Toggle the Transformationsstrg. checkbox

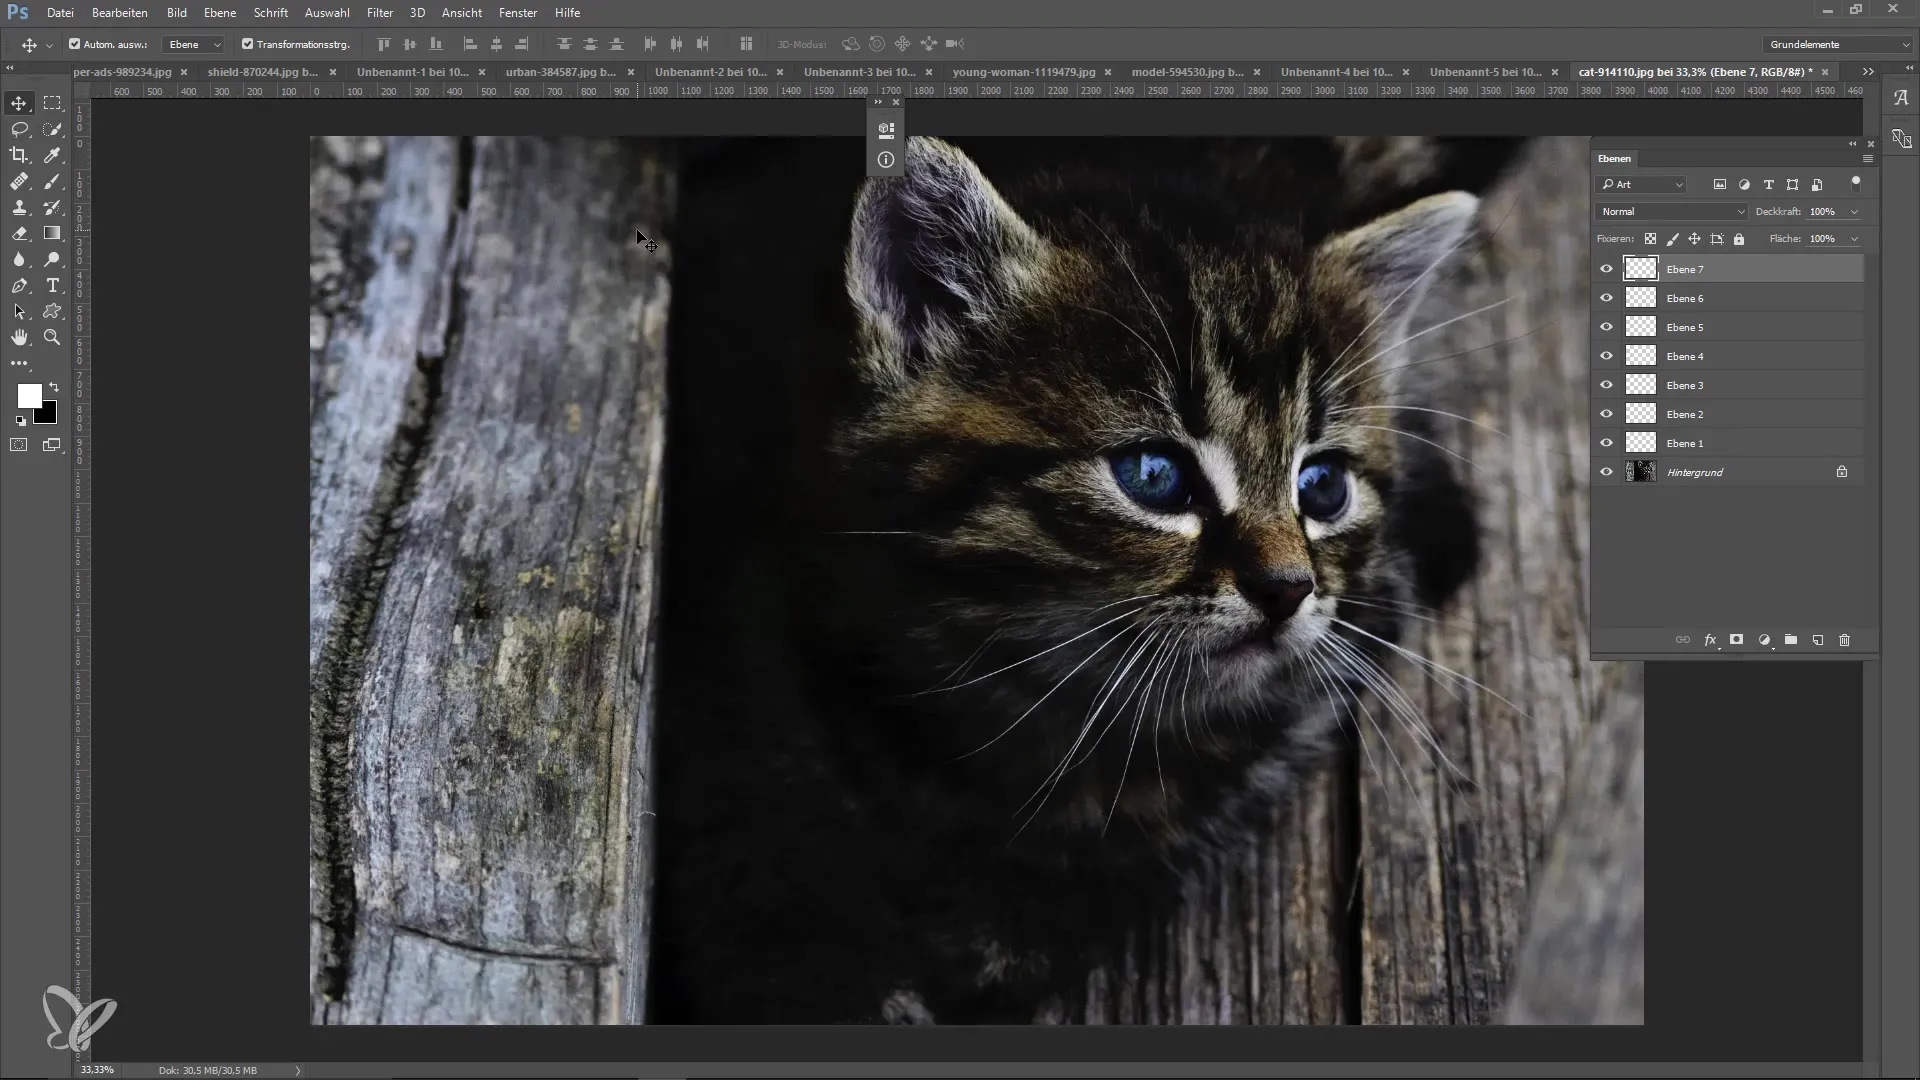click(247, 44)
